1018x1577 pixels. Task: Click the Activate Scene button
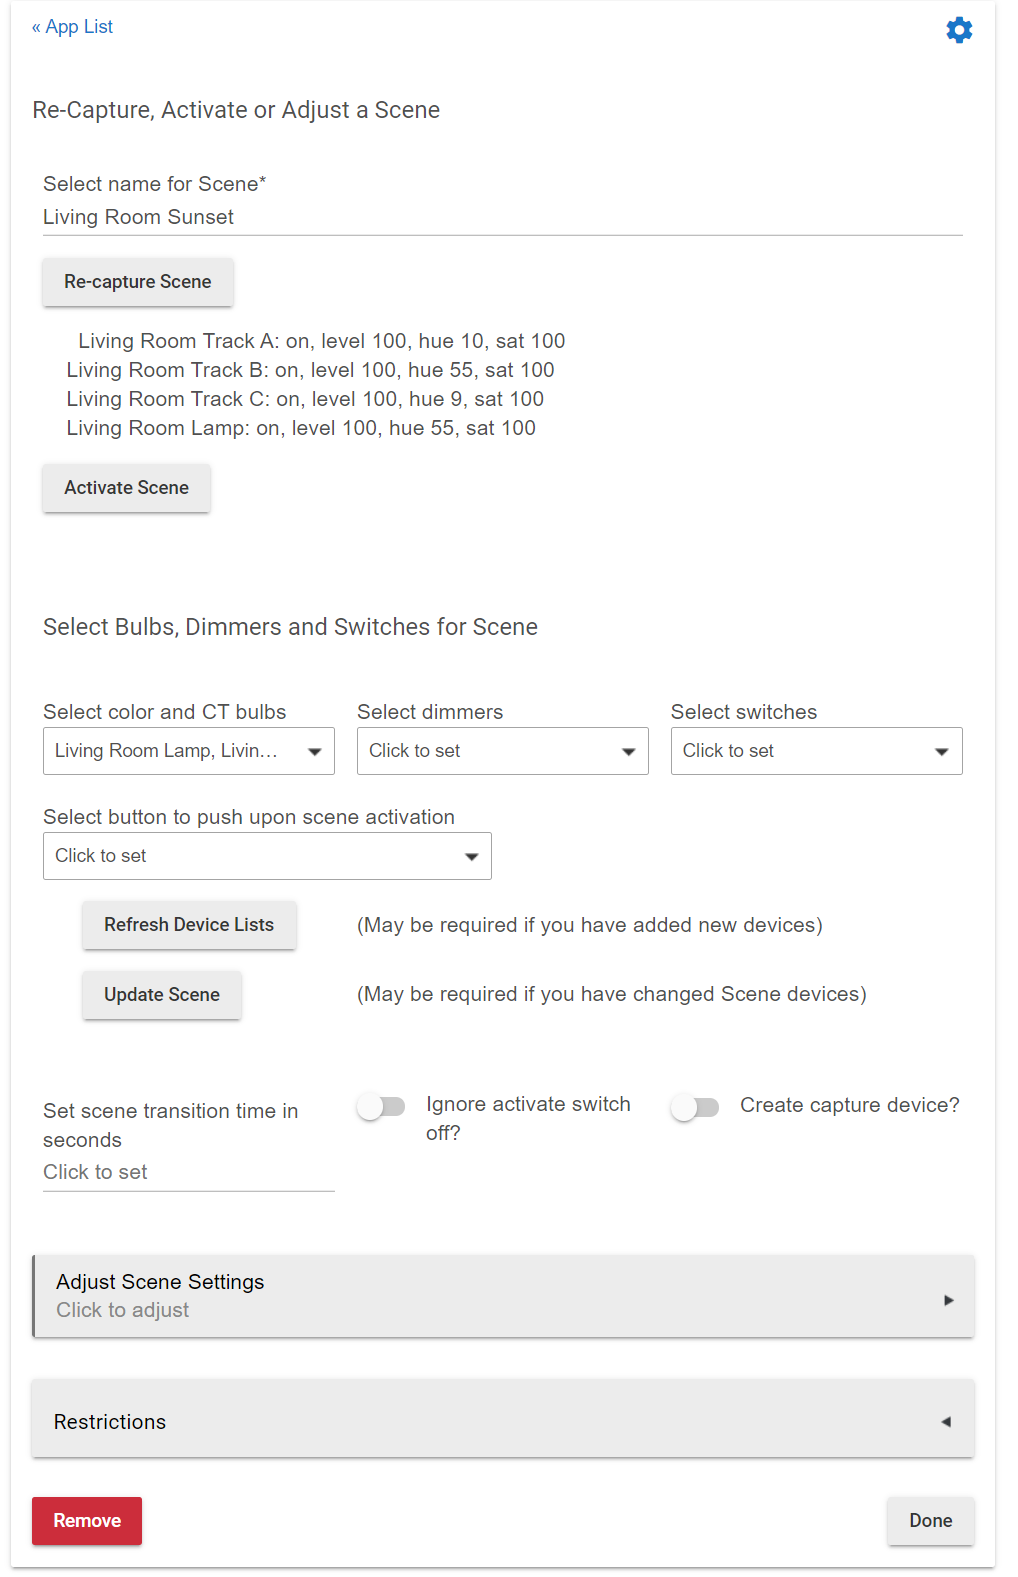(127, 488)
